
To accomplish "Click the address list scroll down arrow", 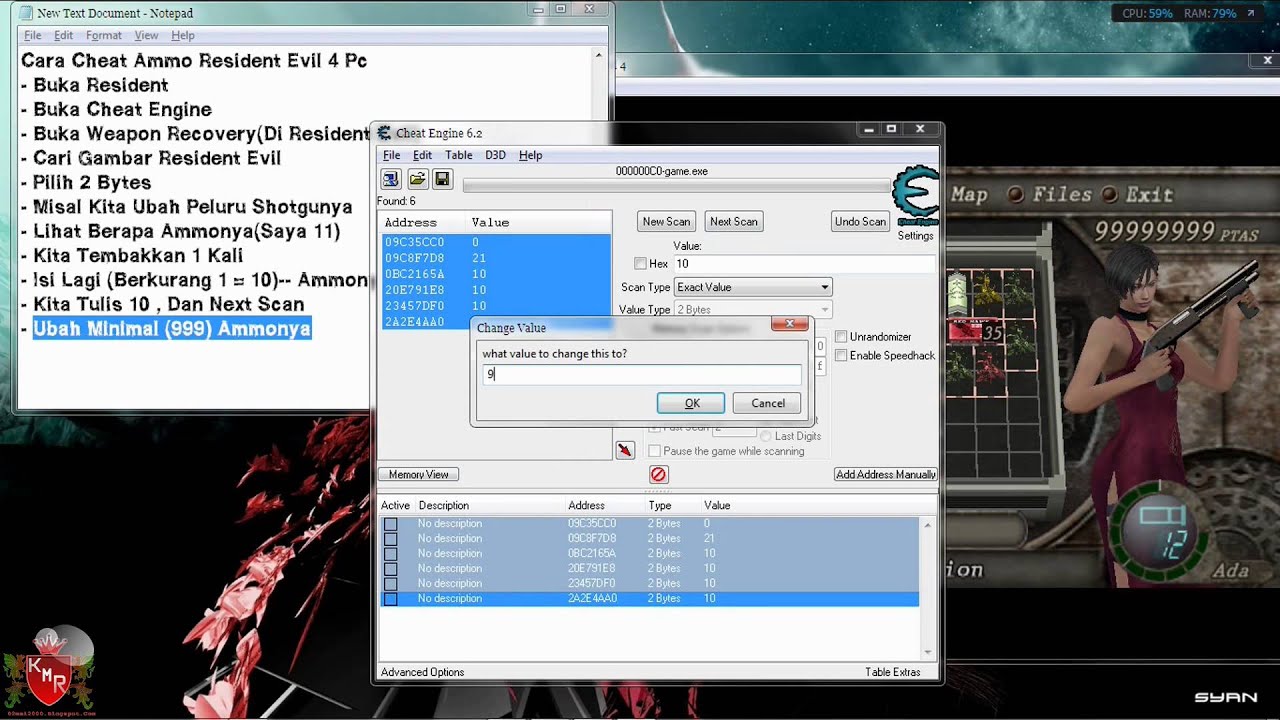I will [x=928, y=652].
